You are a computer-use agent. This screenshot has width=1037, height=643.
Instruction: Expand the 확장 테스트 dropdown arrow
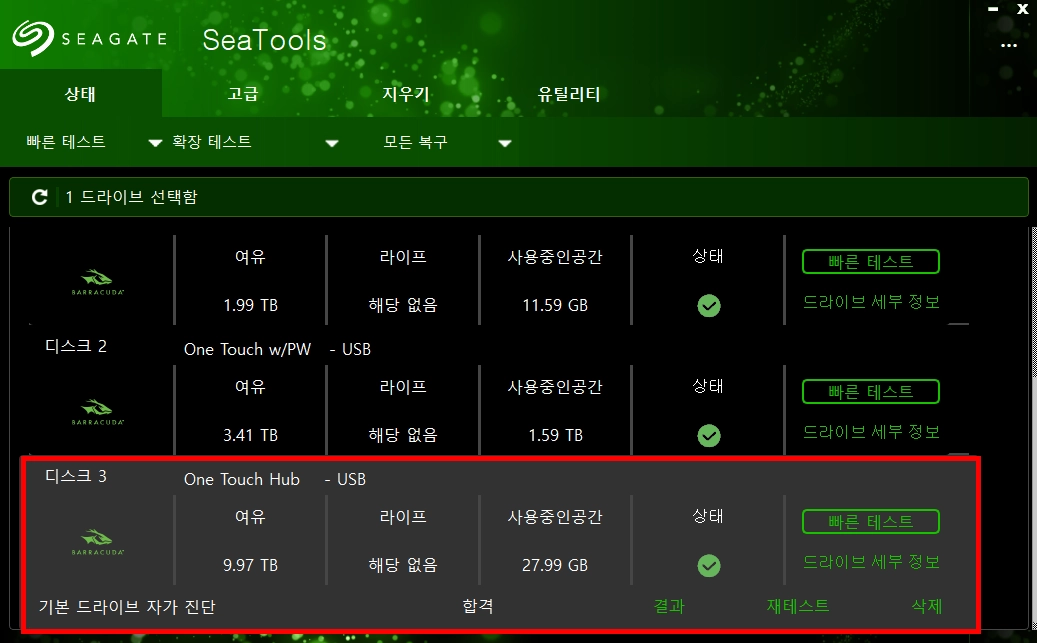332,143
